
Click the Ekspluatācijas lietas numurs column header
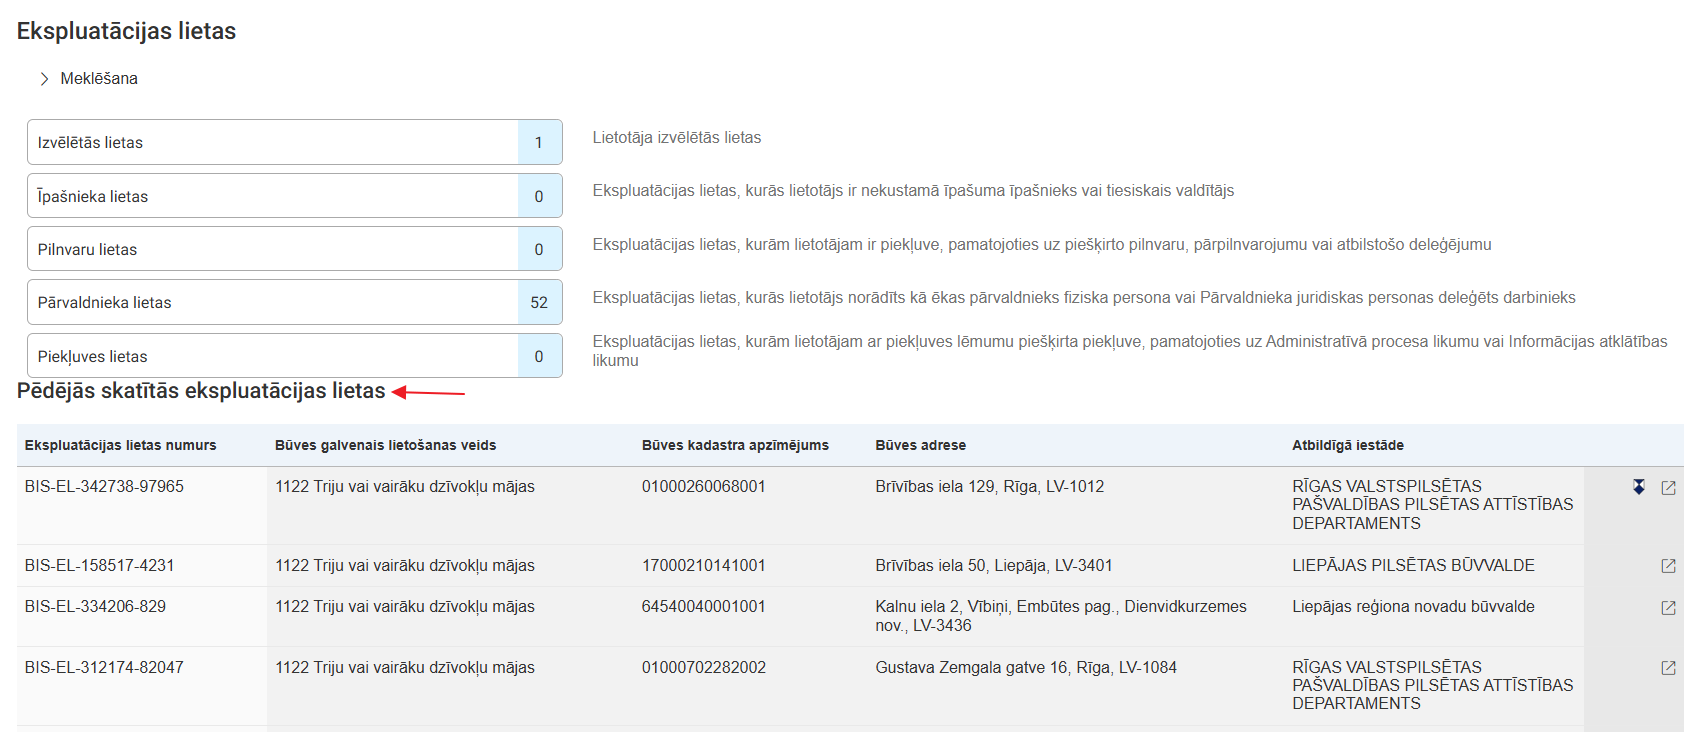click(121, 446)
